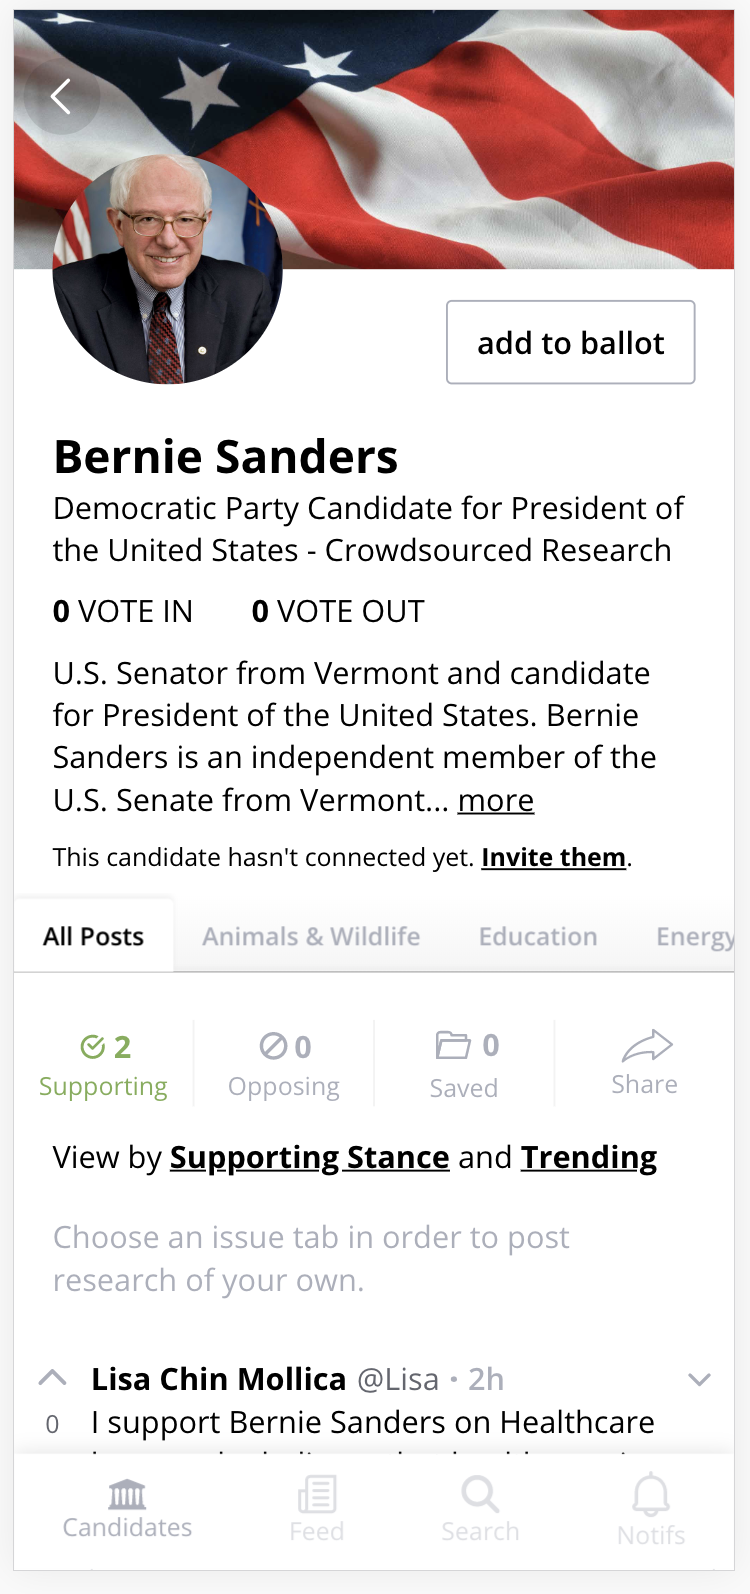Read more of Bernie Sanders' bio
The height and width of the screenshot is (1594, 750).
(x=496, y=800)
